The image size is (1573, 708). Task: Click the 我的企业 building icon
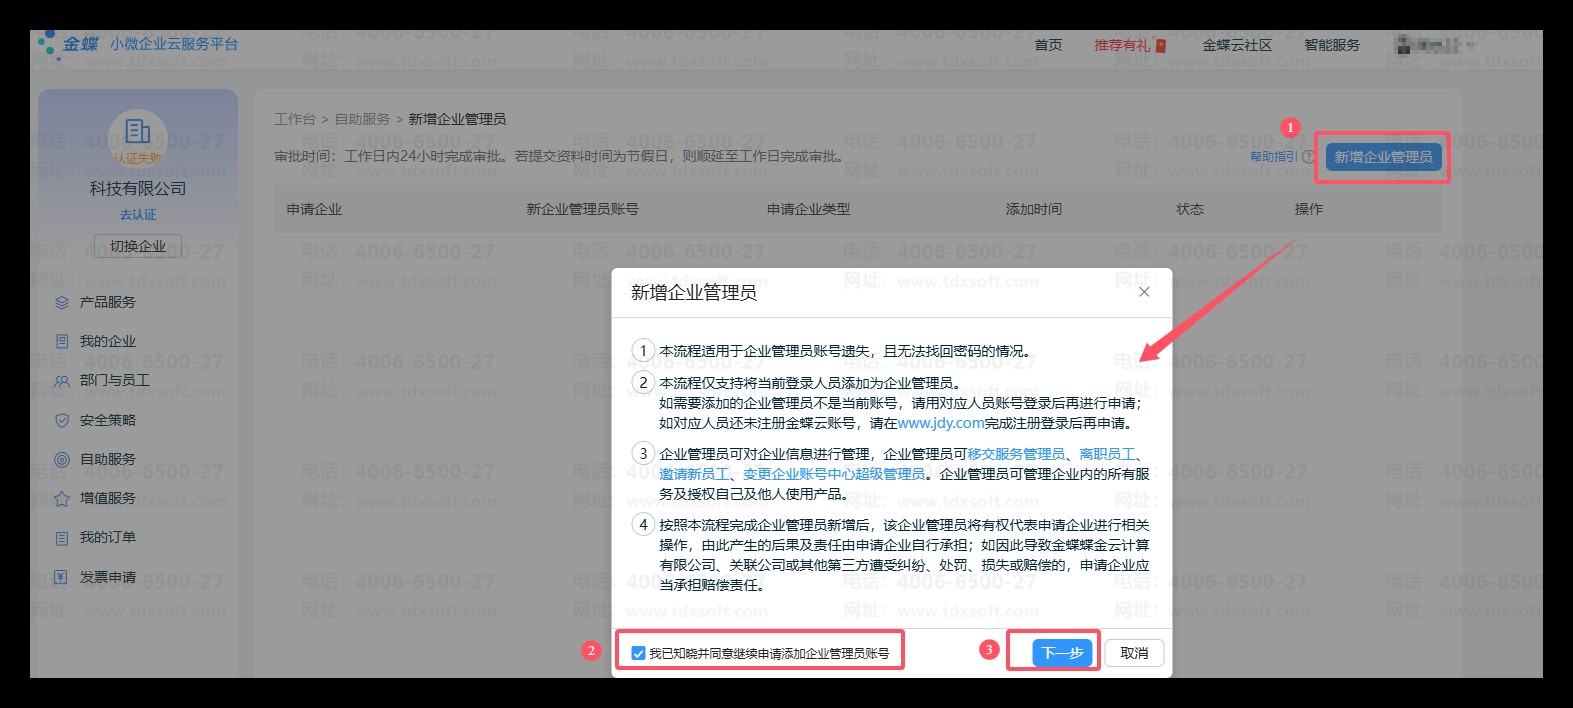(x=62, y=341)
